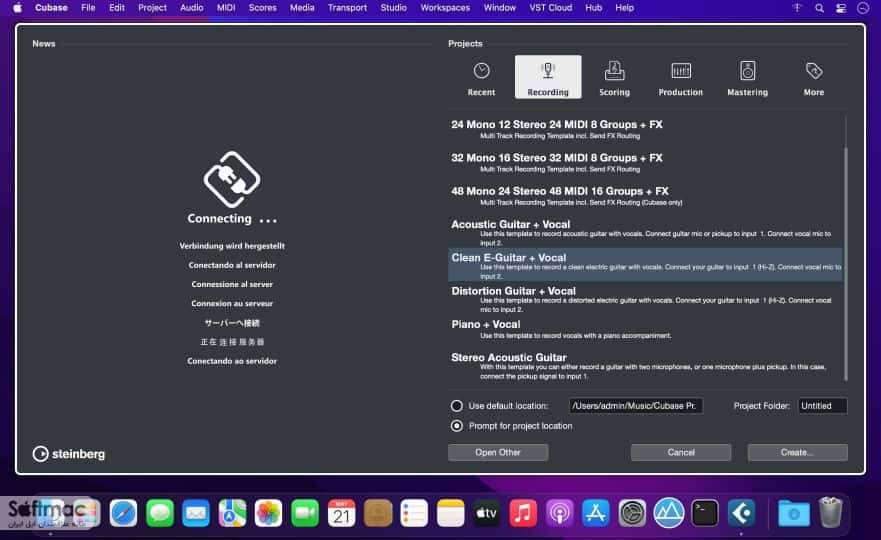This screenshot has width=881, height=540.
Task: Open Music from the Dock
Action: pos(523,513)
